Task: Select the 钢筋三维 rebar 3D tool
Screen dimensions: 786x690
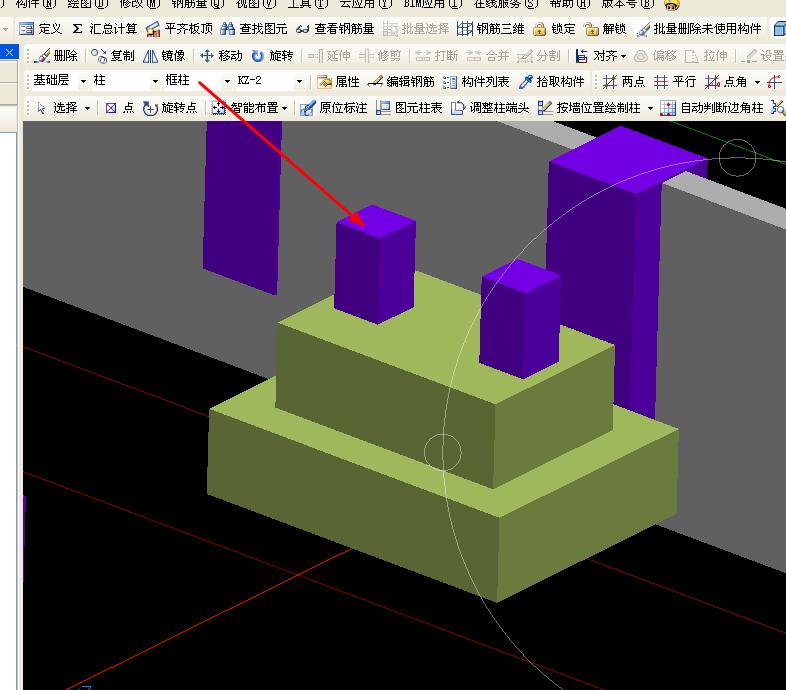Action: (x=465, y=29)
